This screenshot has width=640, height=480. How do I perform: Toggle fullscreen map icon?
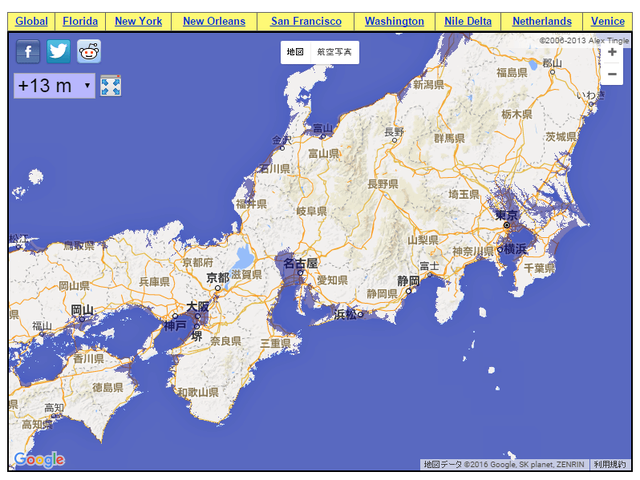[111, 86]
